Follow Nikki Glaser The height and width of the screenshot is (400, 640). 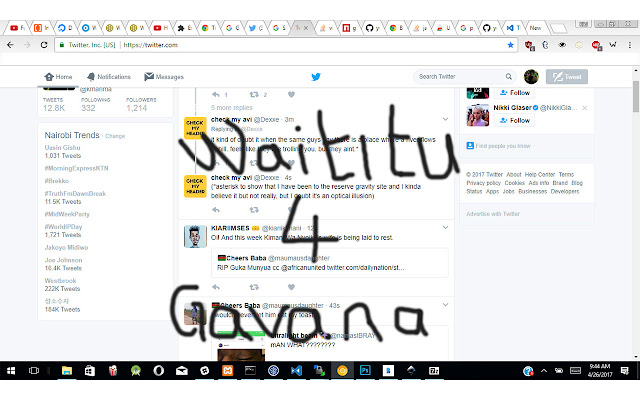point(515,120)
